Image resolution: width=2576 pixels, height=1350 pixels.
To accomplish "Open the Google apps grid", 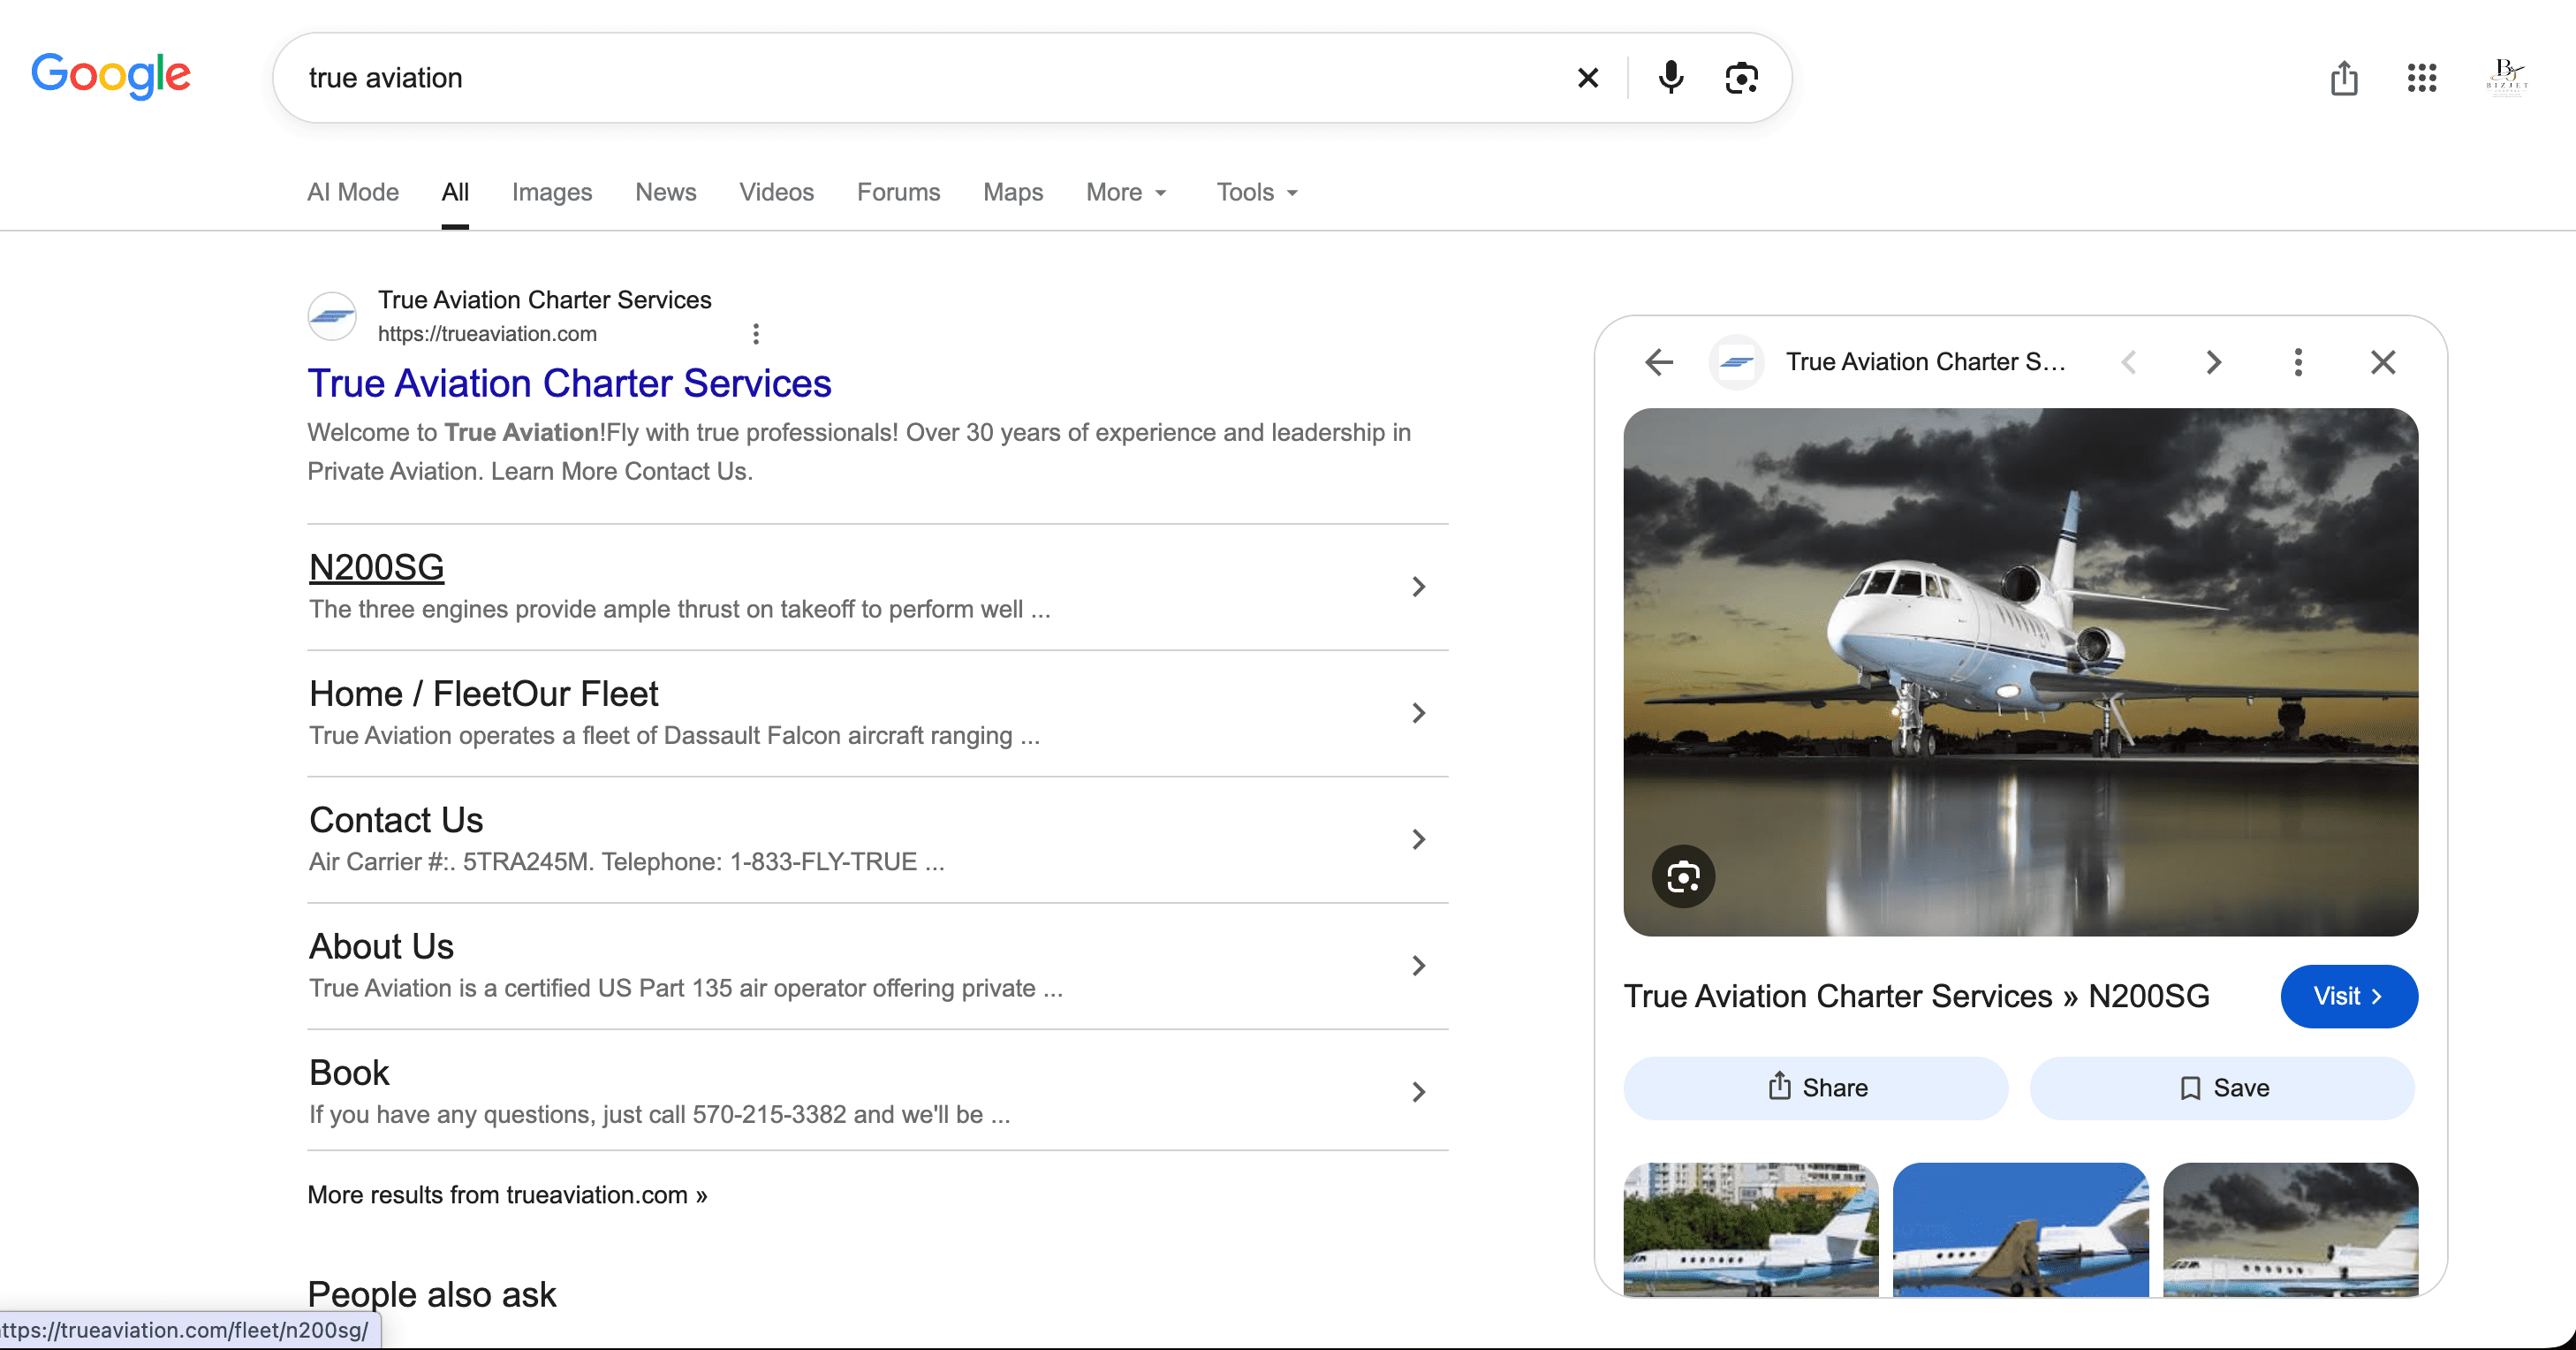I will tap(2421, 78).
